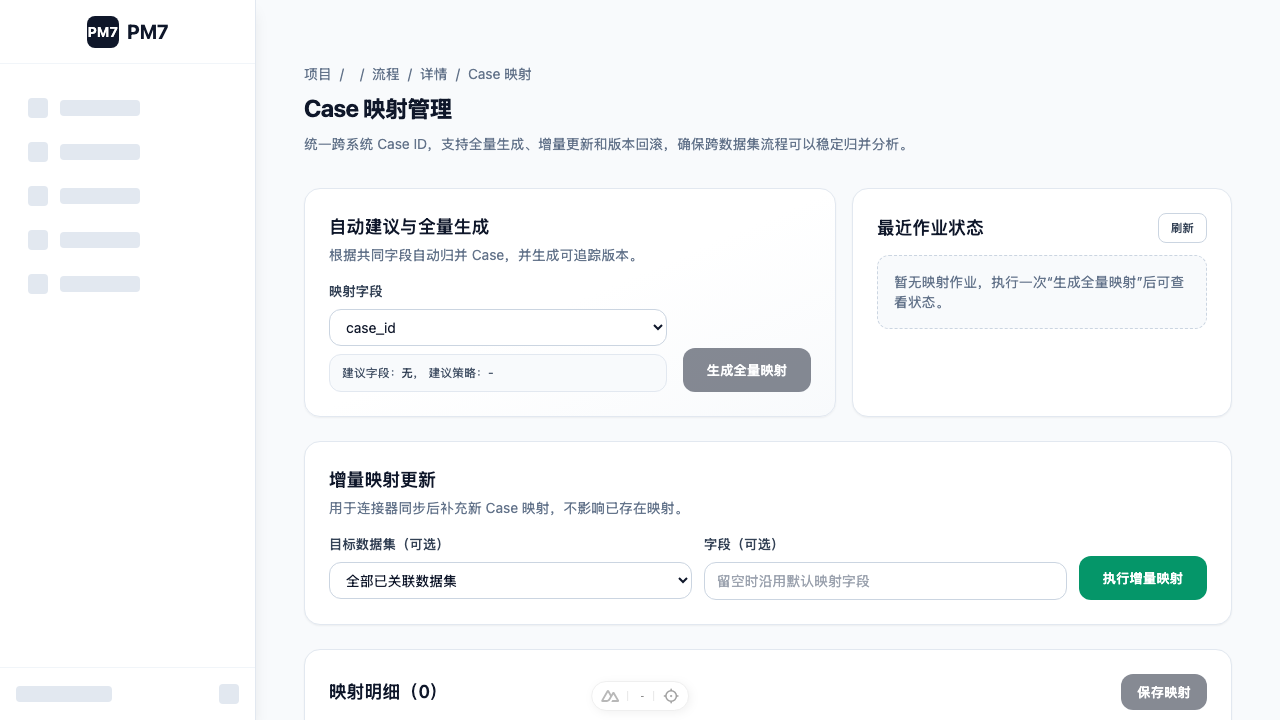Run 执行增量映射 button
The width and height of the screenshot is (1280, 720).
(1143, 578)
